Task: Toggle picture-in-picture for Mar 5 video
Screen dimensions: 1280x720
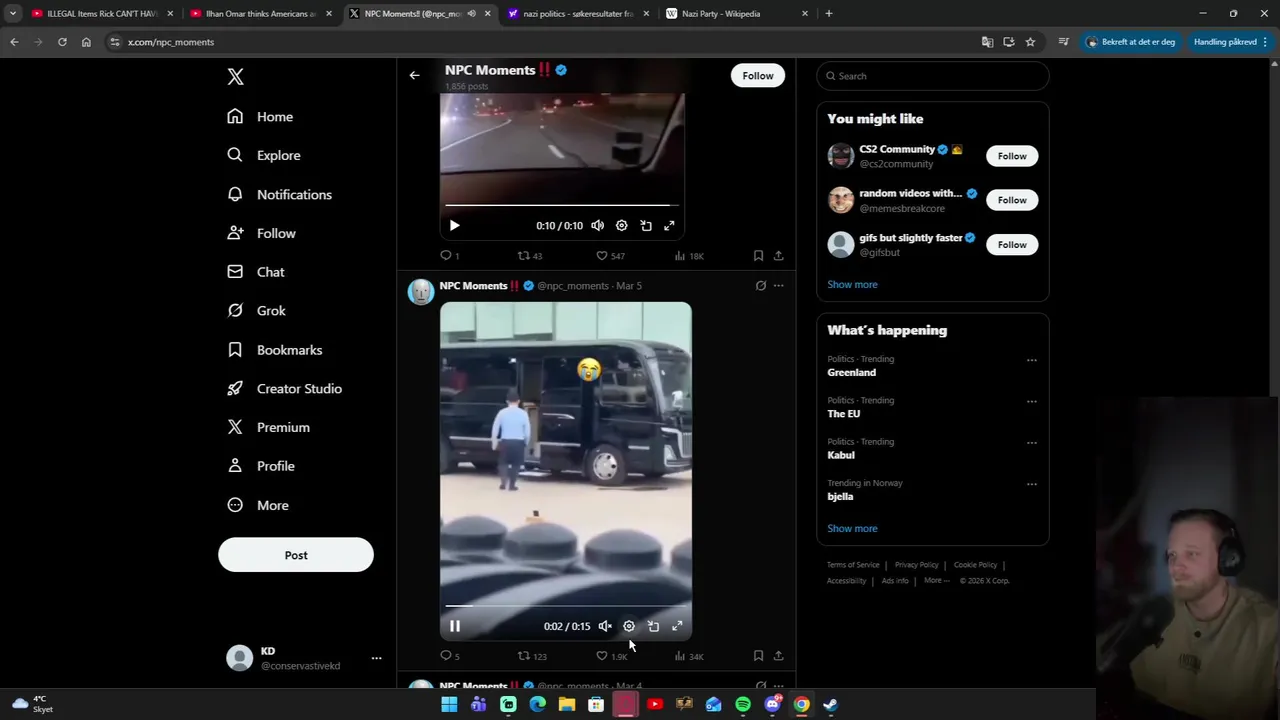Action: point(653,626)
